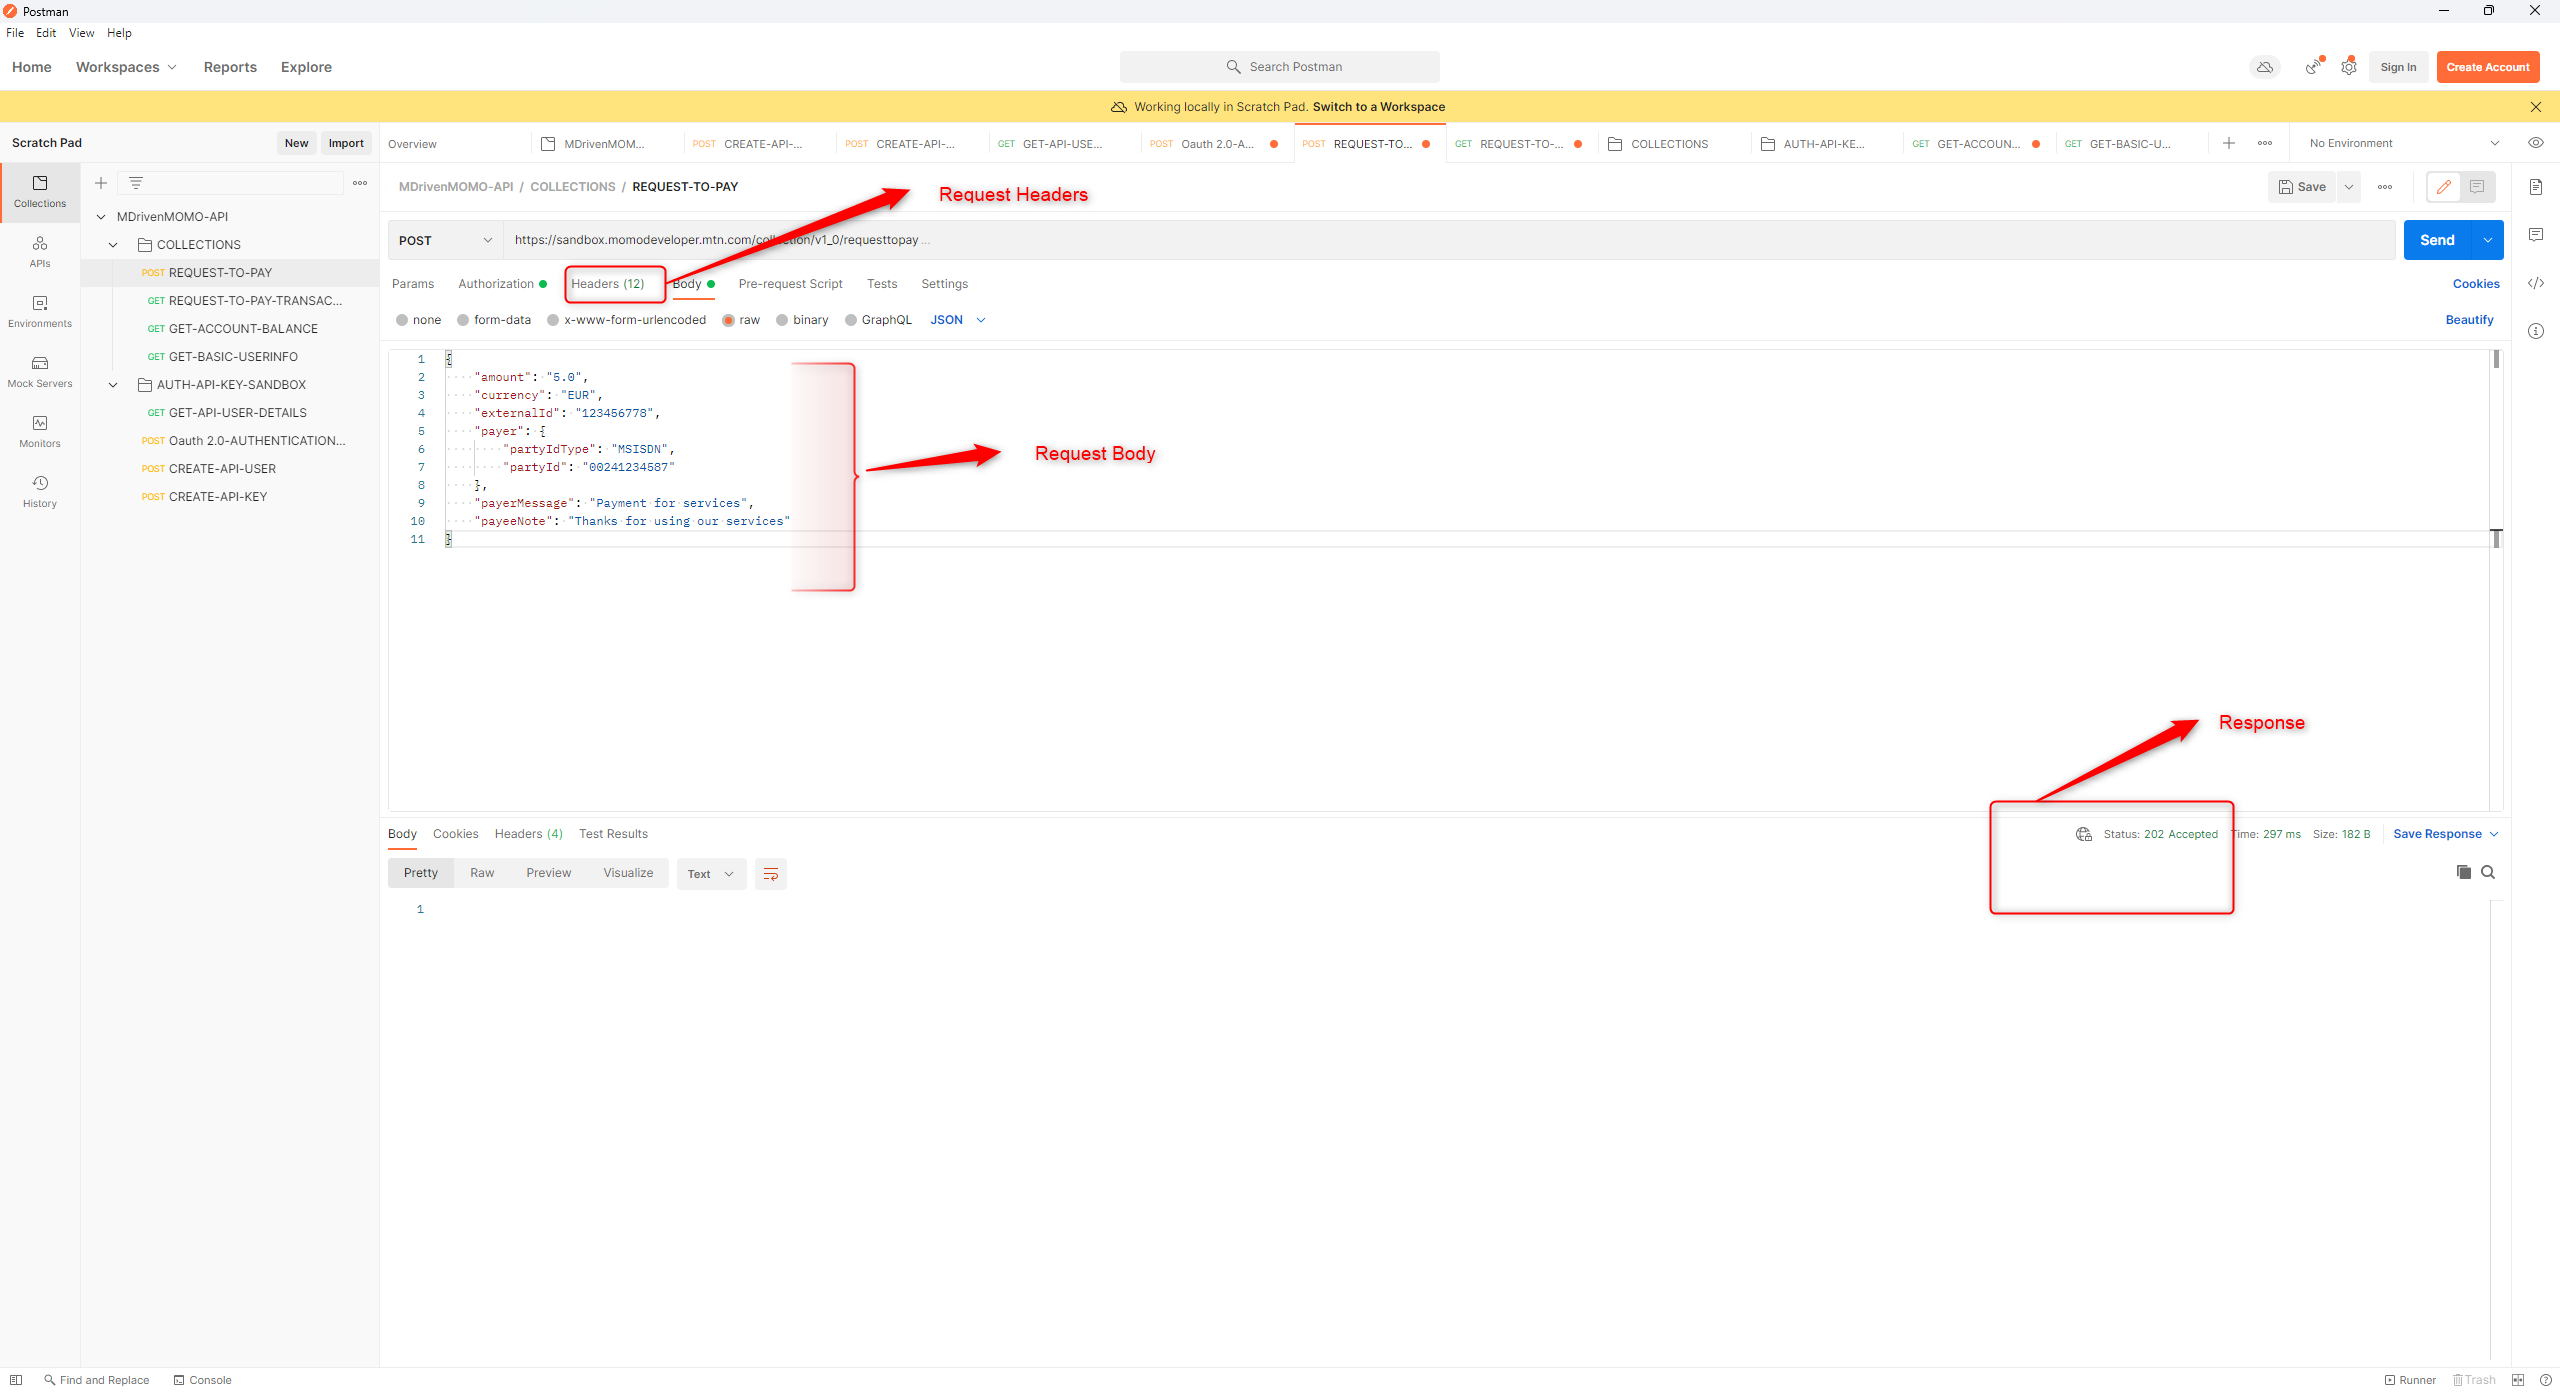2560x1392 pixels.
Task: Click the Environments sidebar icon
Action: pyautogui.click(x=40, y=311)
